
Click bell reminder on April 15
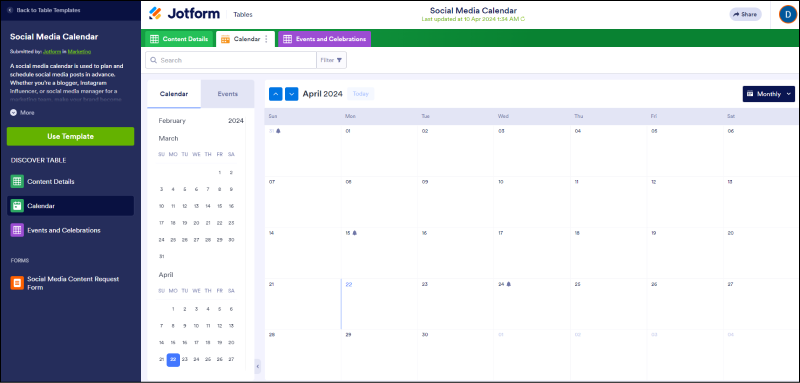pyautogui.click(x=355, y=233)
